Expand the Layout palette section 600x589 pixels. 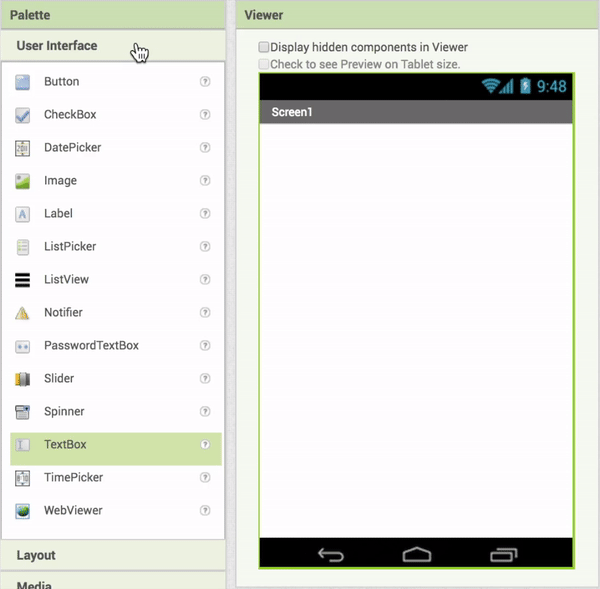tap(113, 555)
